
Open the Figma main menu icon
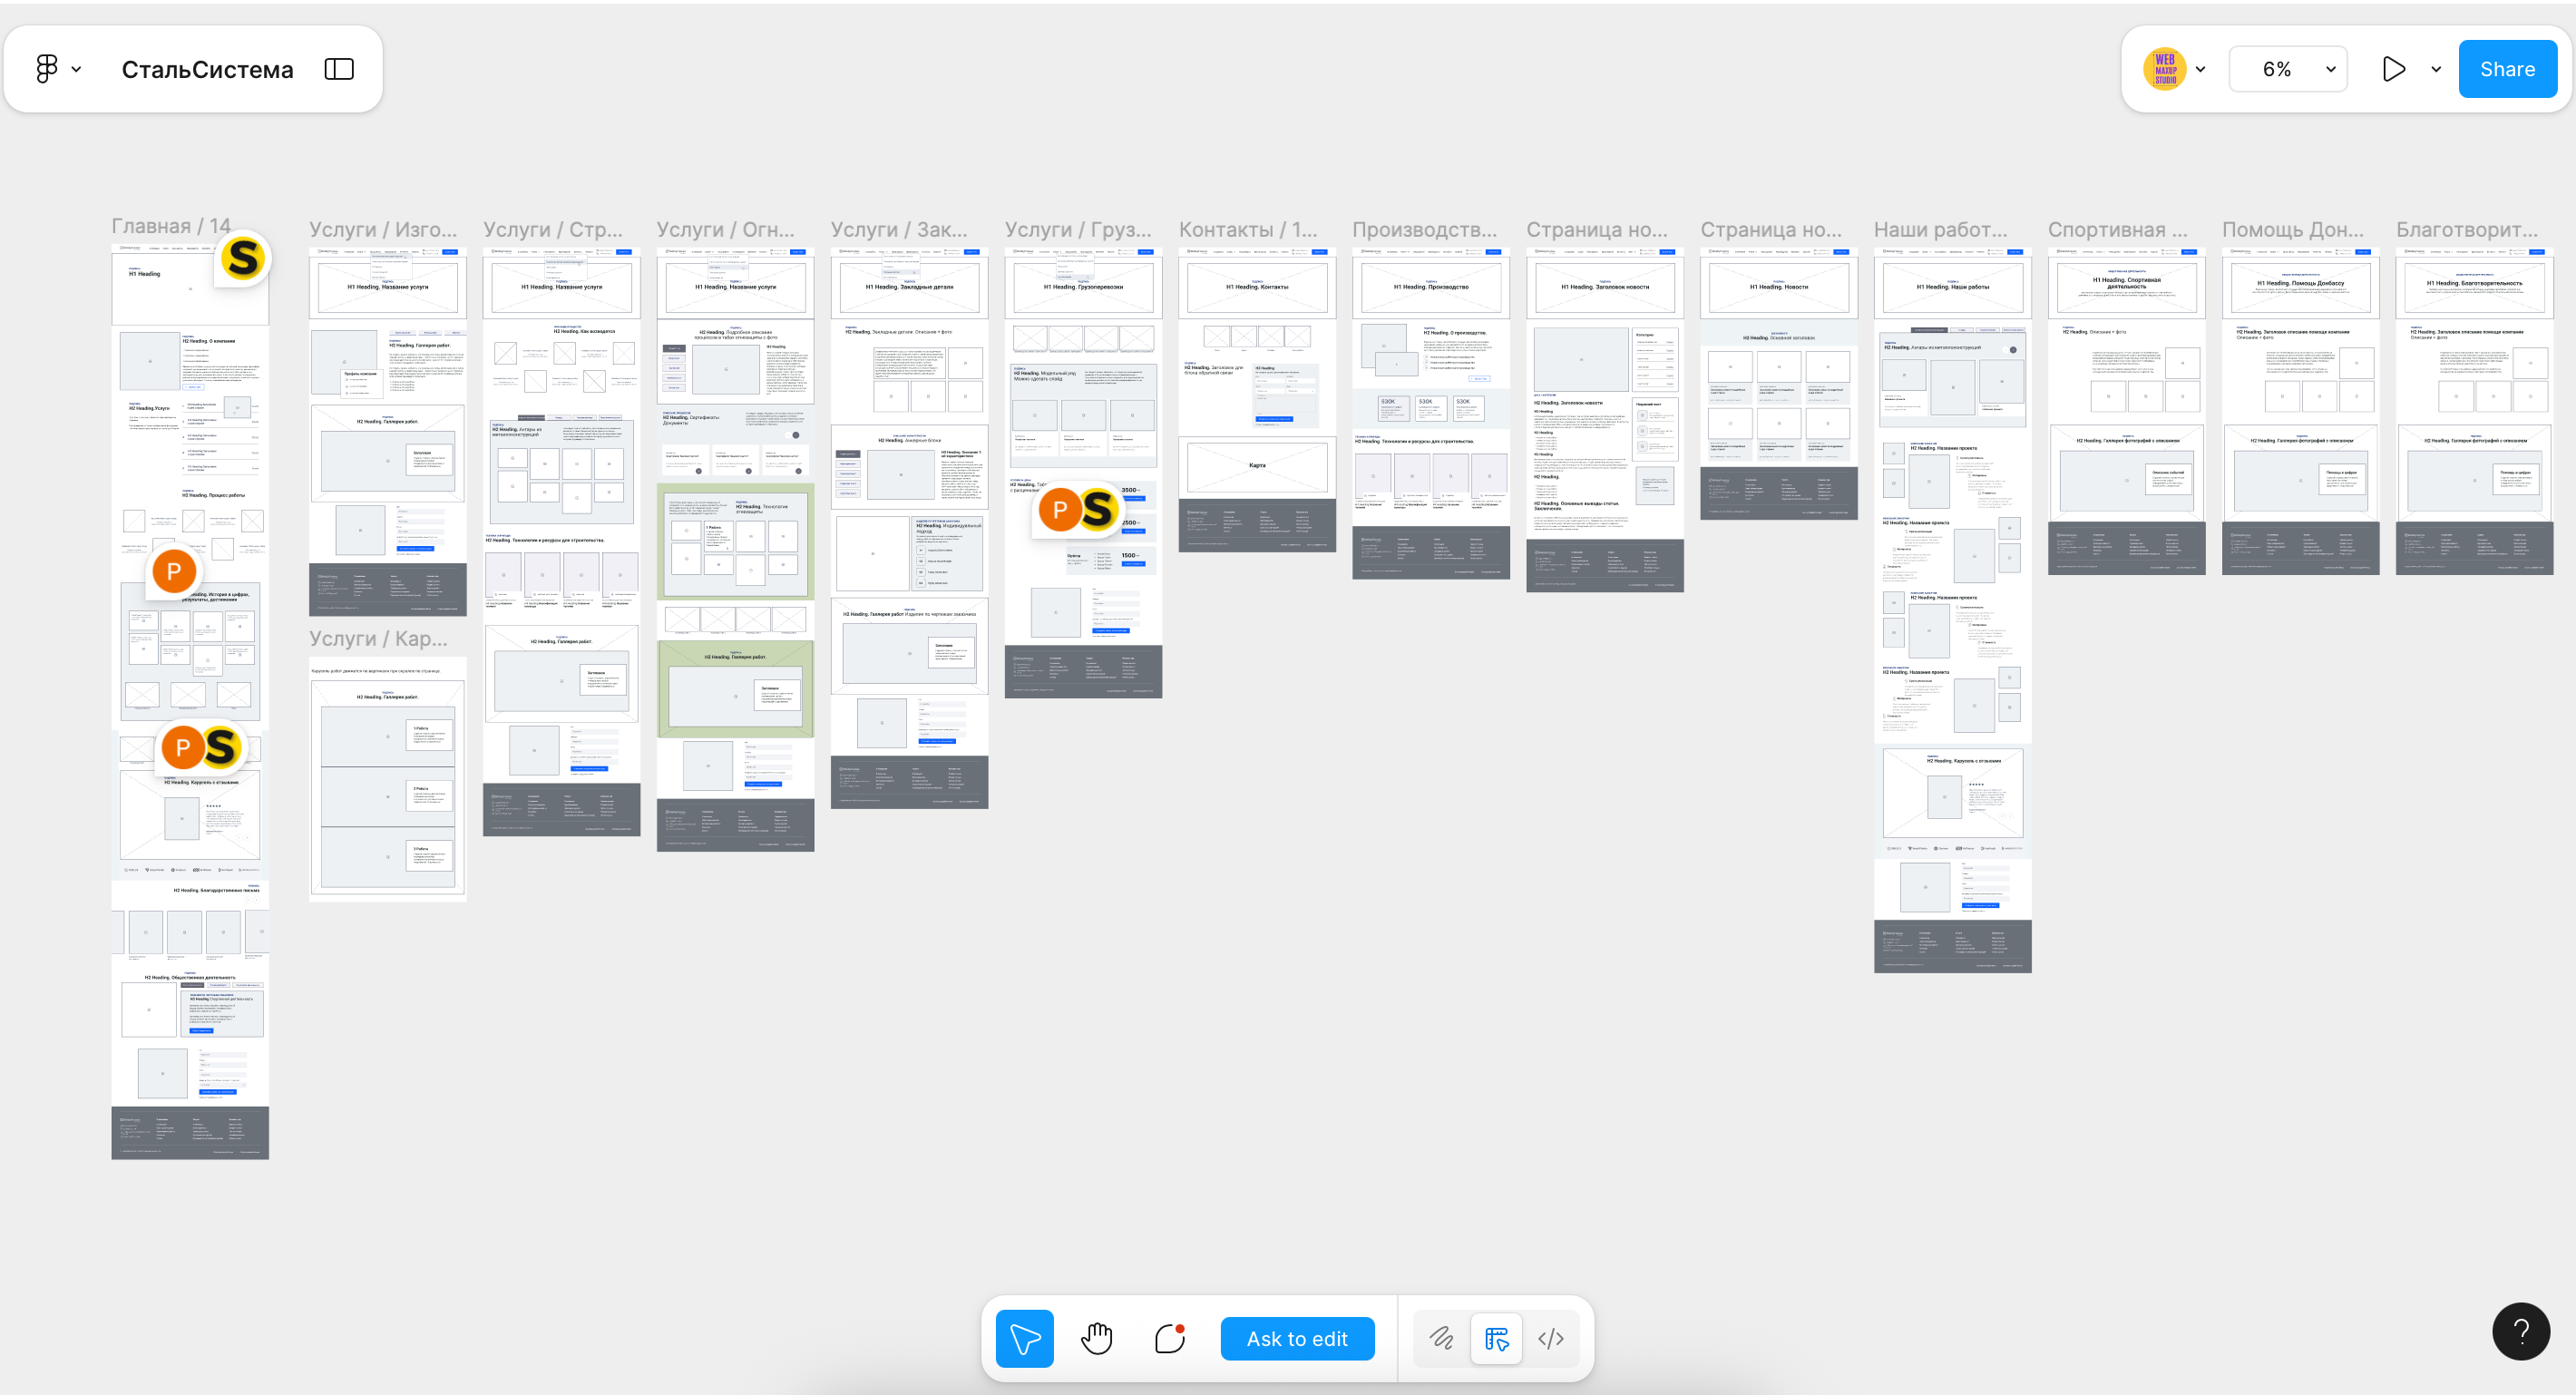click(47, 69)
